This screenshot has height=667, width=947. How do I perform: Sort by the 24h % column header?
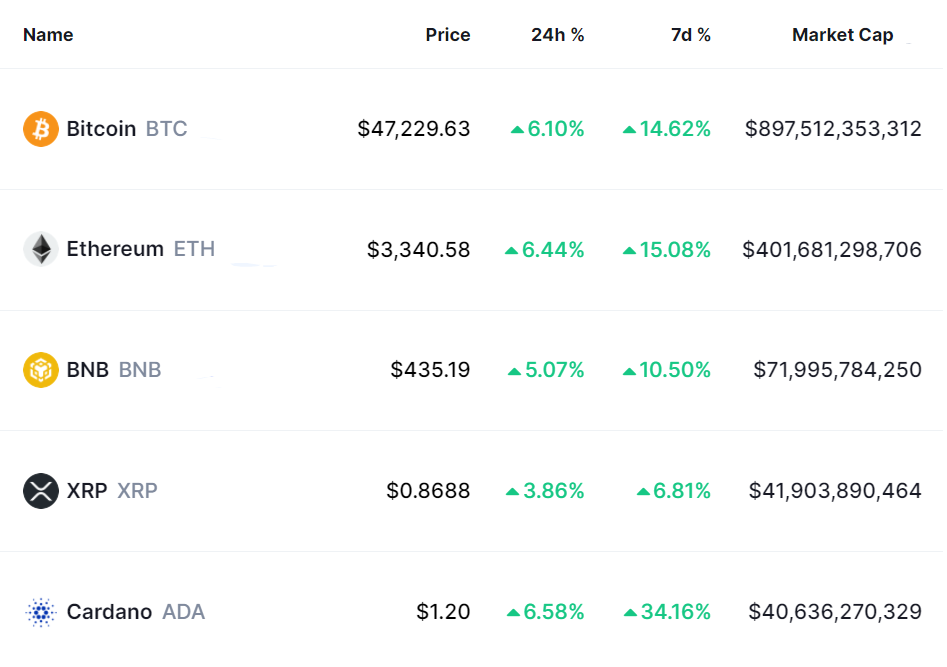(557, 35)
